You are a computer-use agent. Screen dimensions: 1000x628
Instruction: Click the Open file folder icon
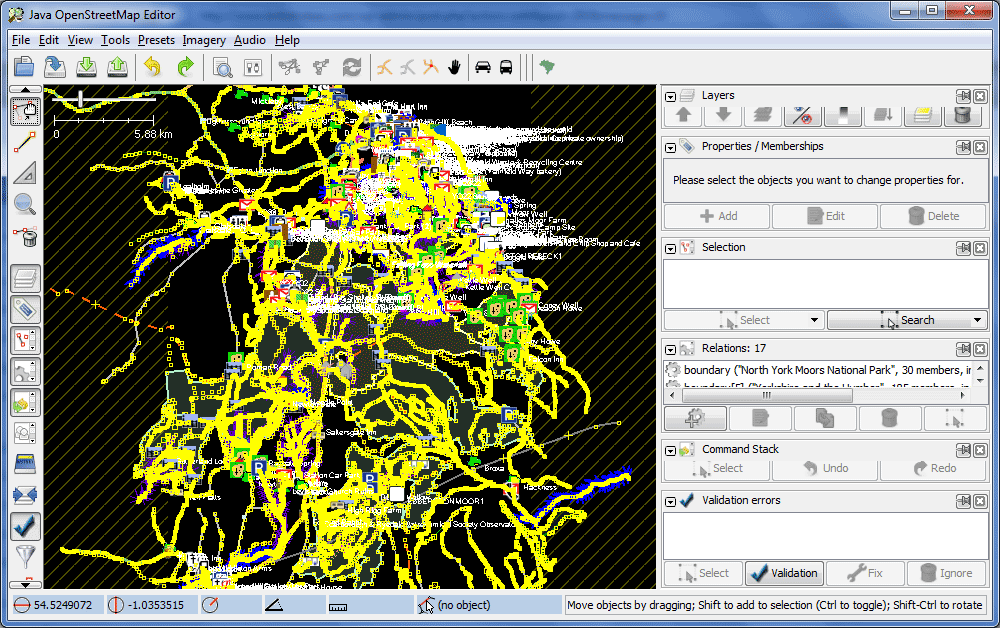point(24,66)
